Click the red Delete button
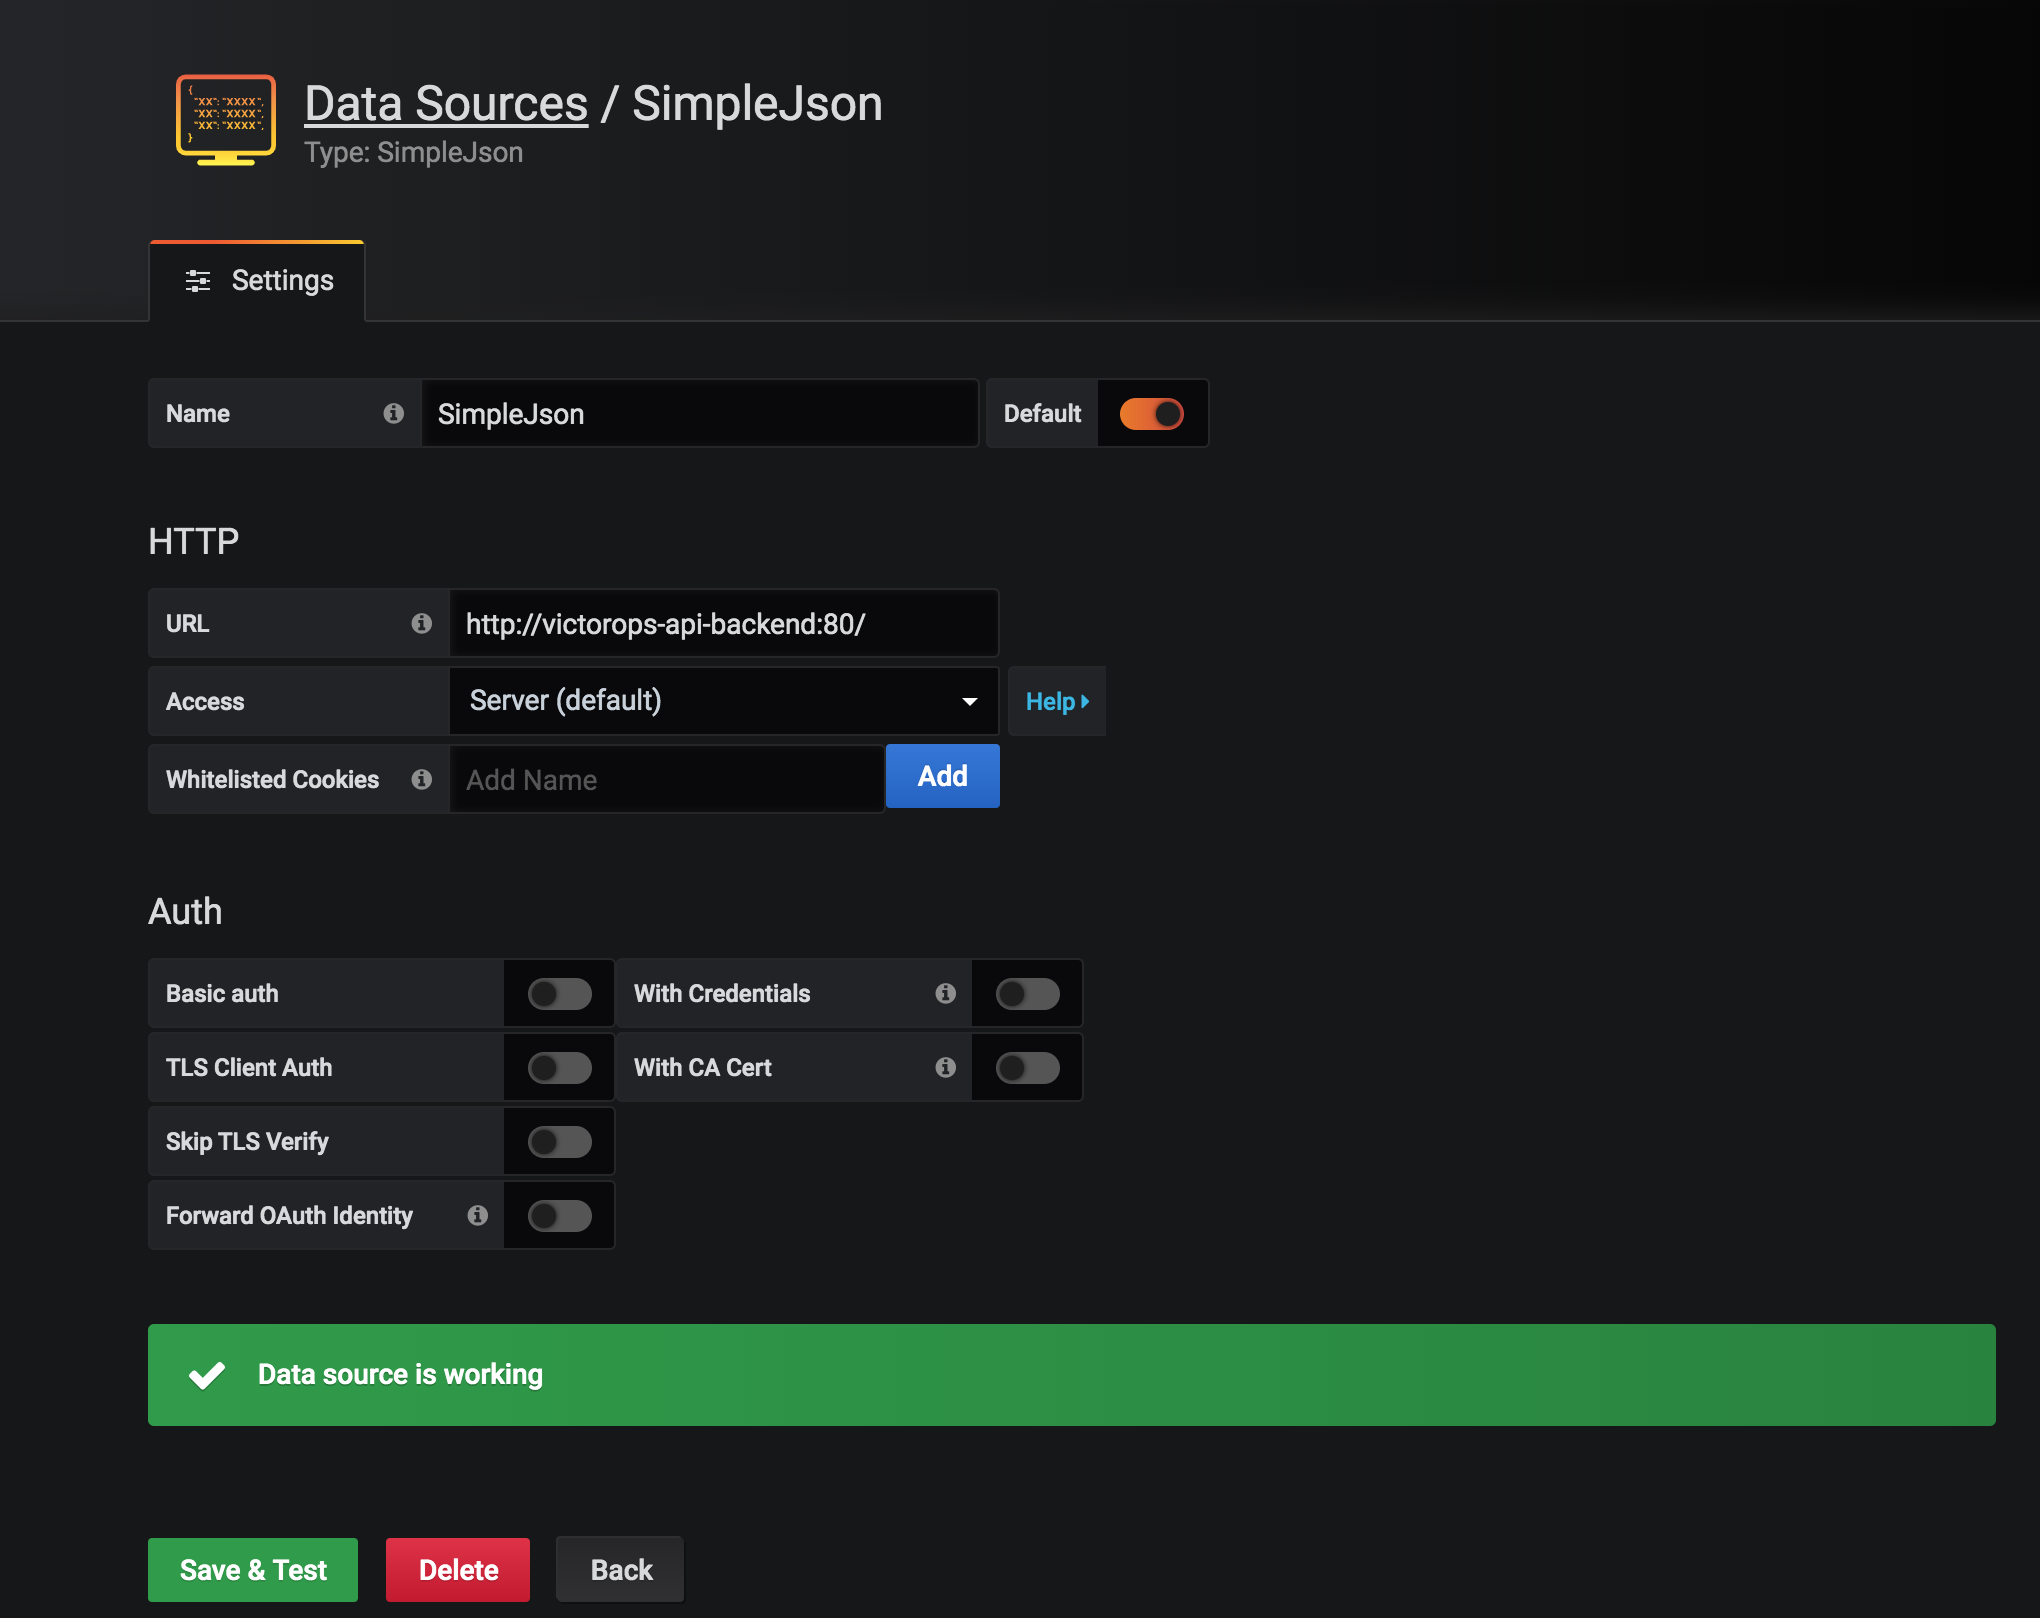The width and height of the screenshot is (2040, 1618). point(458,1569)
